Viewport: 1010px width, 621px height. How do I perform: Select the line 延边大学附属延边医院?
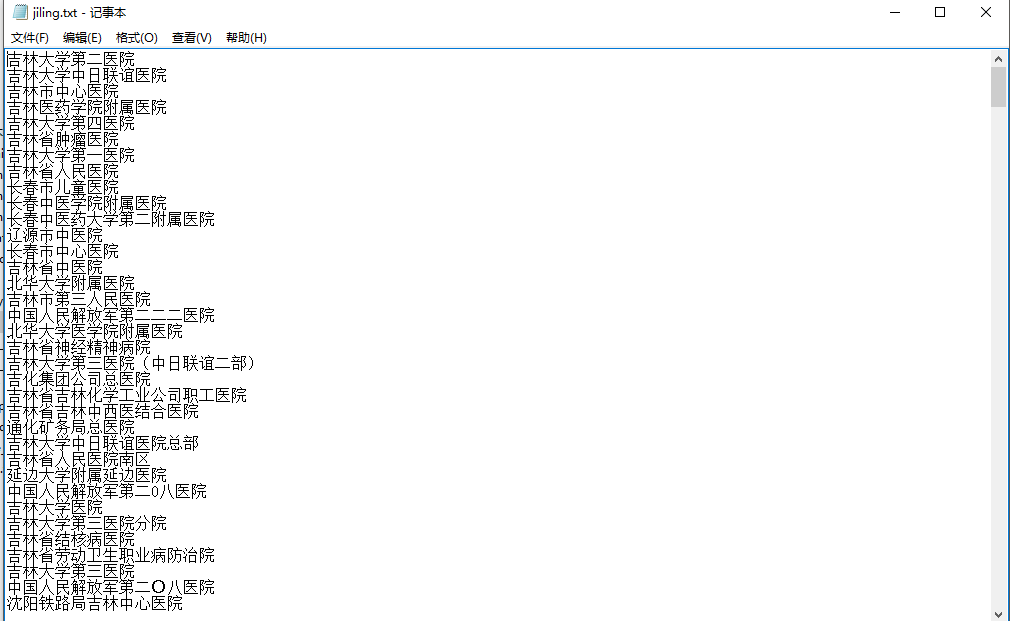pyautogui.click(x=87, y=476)
